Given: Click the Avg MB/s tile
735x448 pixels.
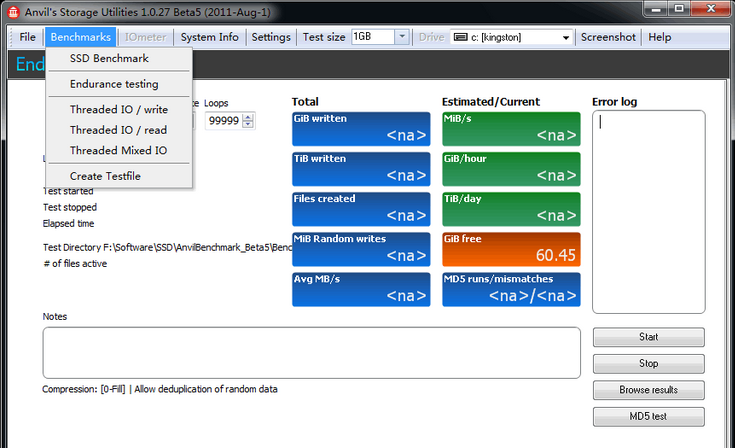Looking at the screenshot, I should [x=361, y=290].
